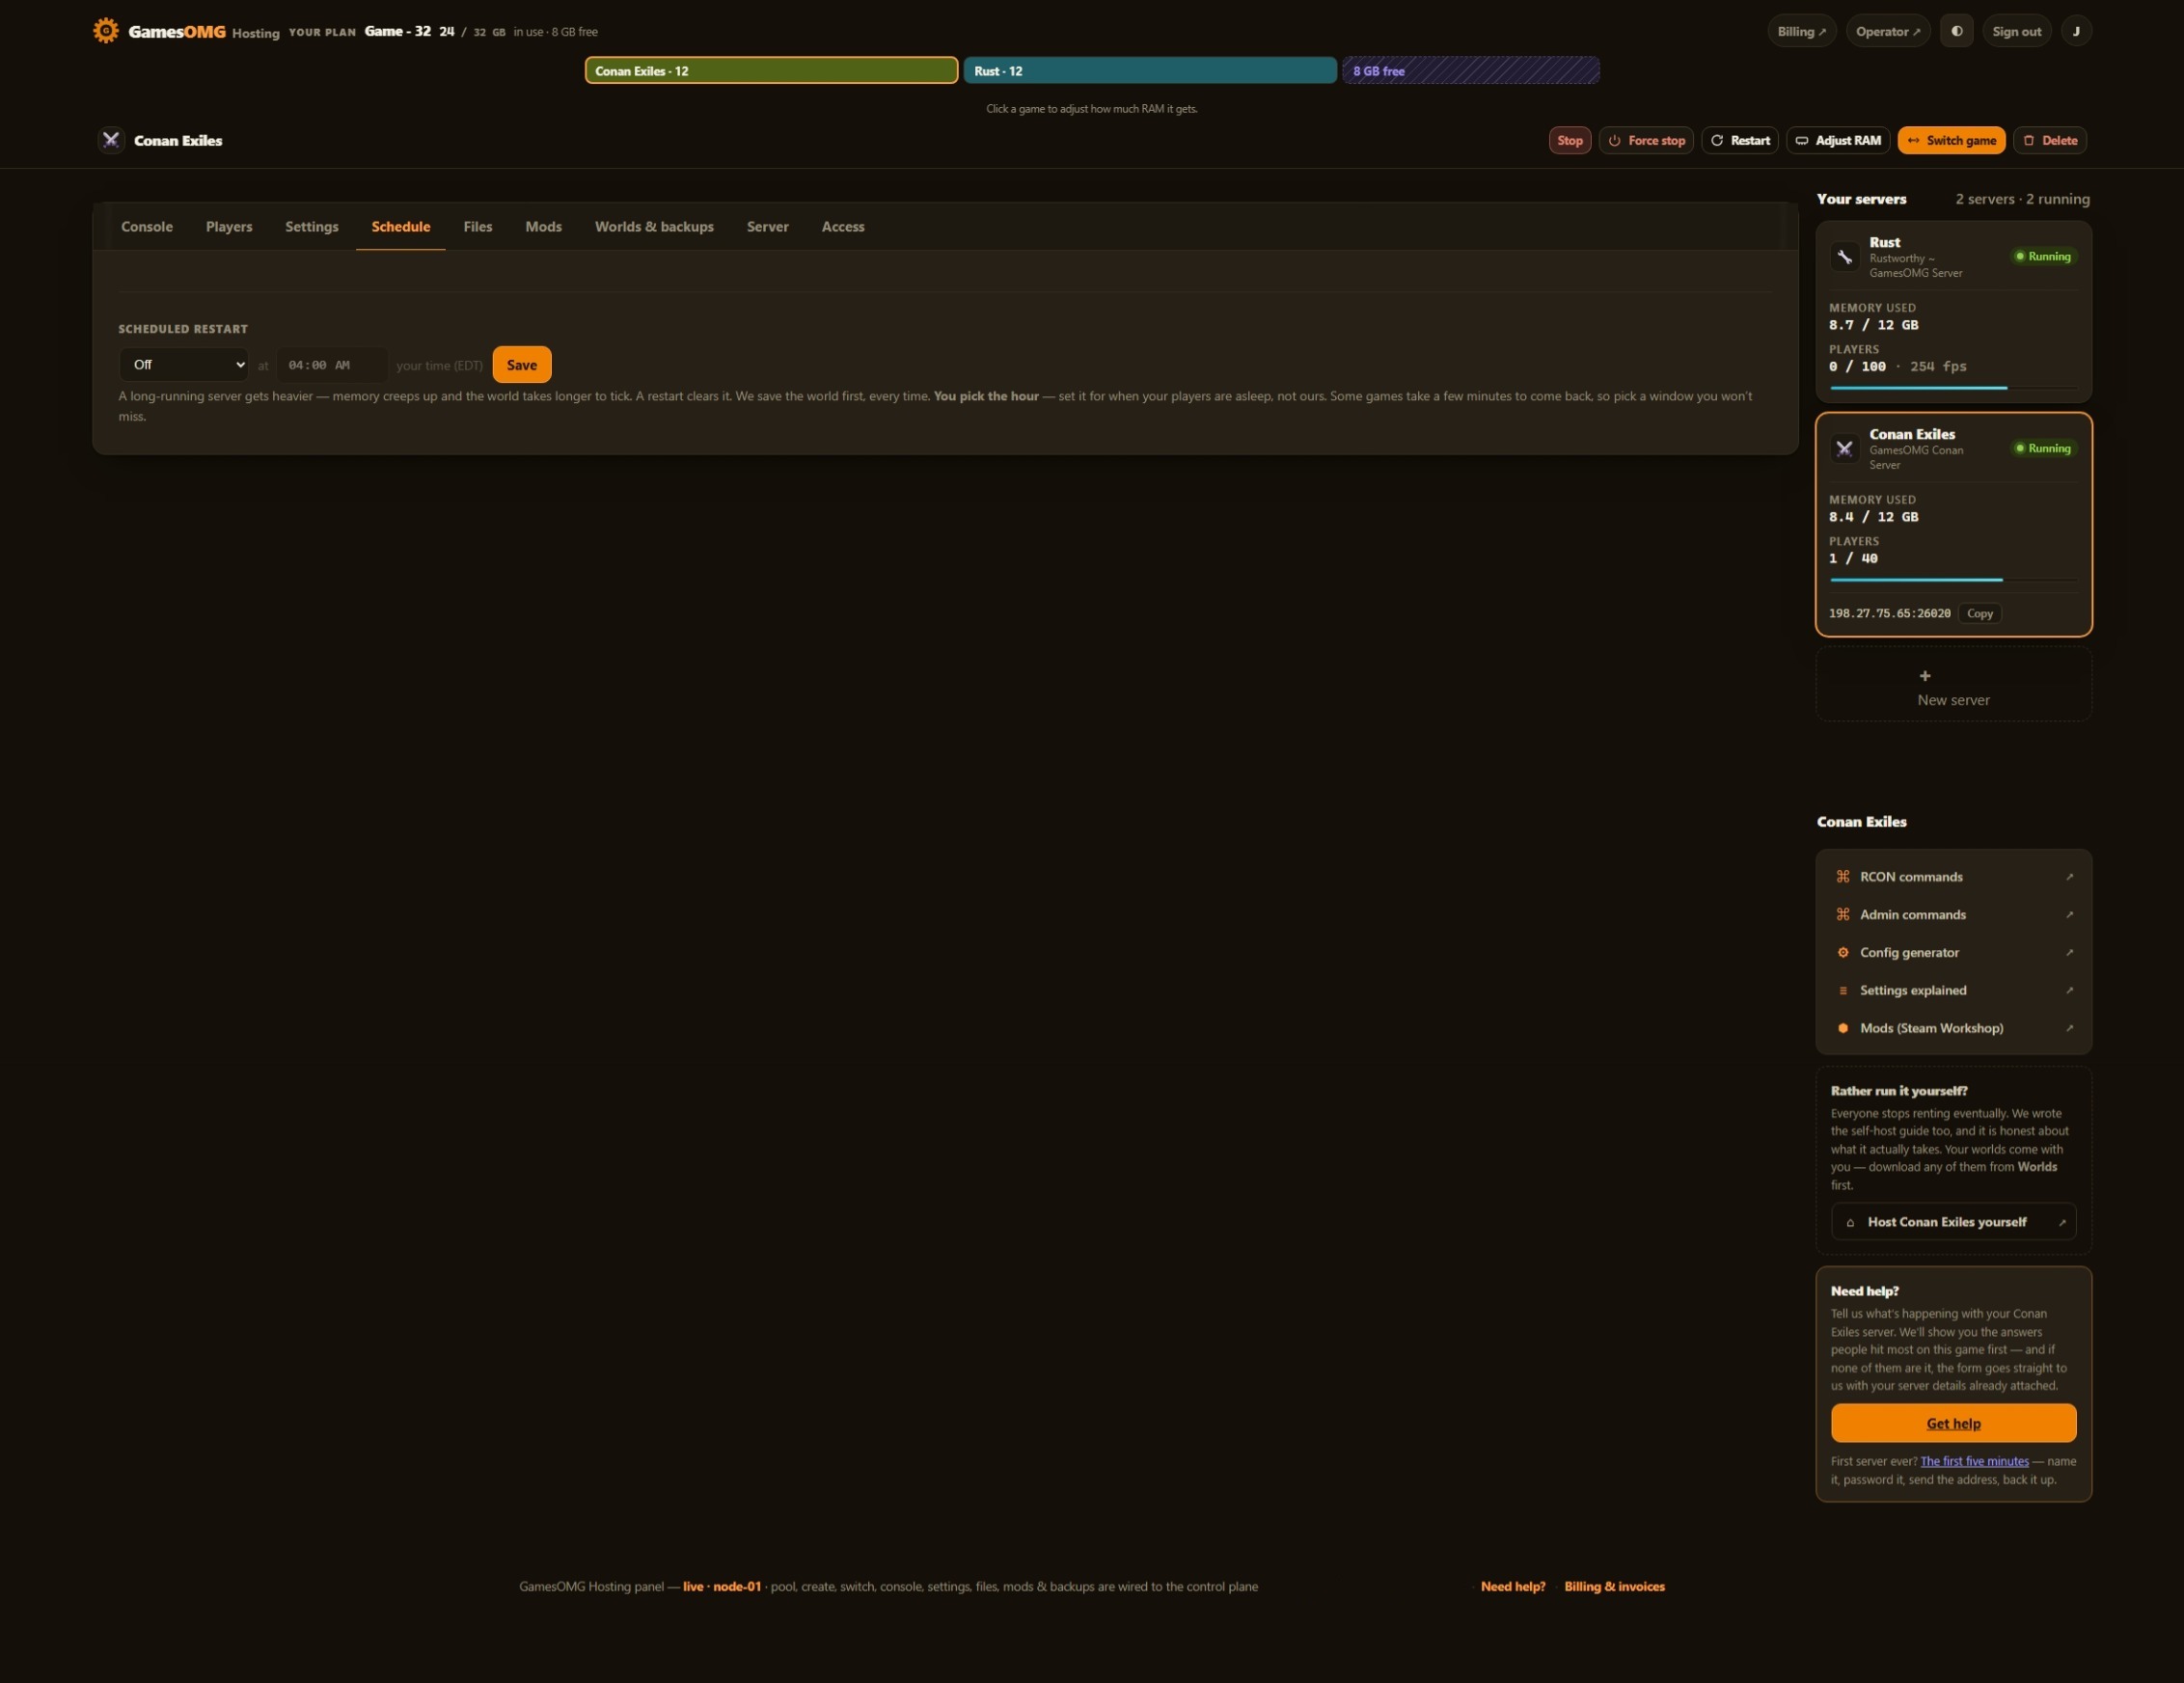Copy the server address 198.27.75.65:26020
2184x1683 pixels.
1980,614
